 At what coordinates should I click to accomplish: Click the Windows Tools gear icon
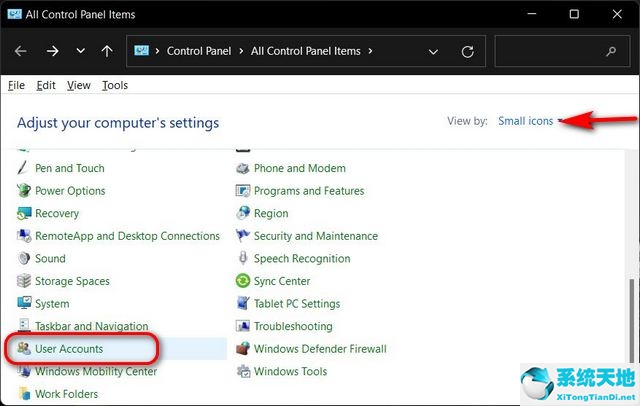pyautogui.click(x=244, y=371)
